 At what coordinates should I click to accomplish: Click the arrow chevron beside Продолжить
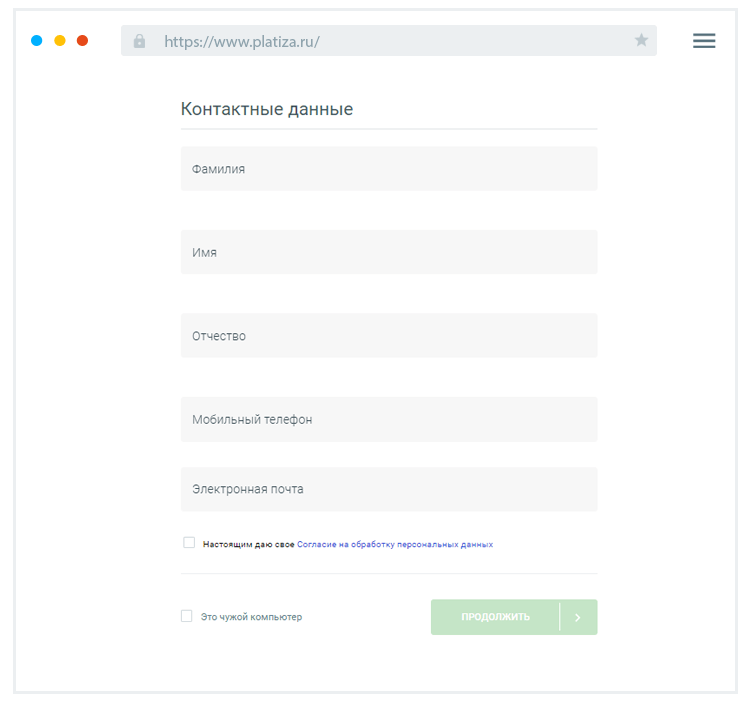[x=578, y=617]
